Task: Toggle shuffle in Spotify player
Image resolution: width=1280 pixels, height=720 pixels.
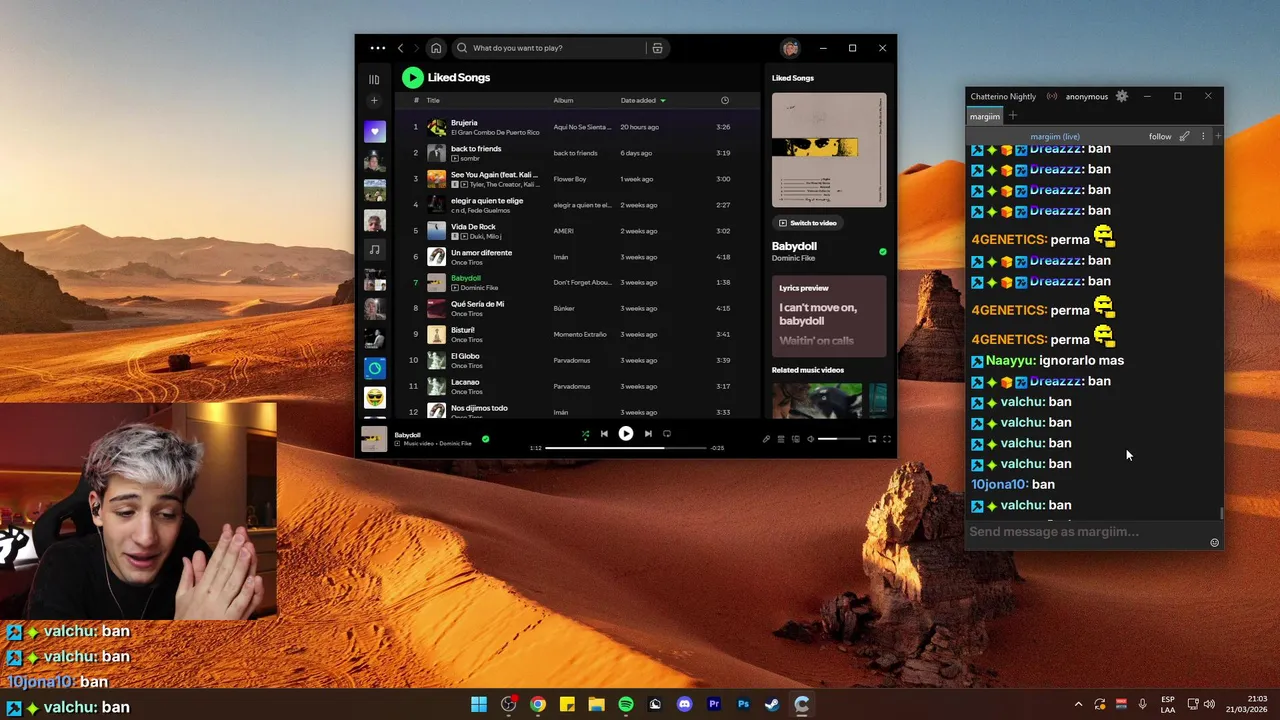Action: 585,434
